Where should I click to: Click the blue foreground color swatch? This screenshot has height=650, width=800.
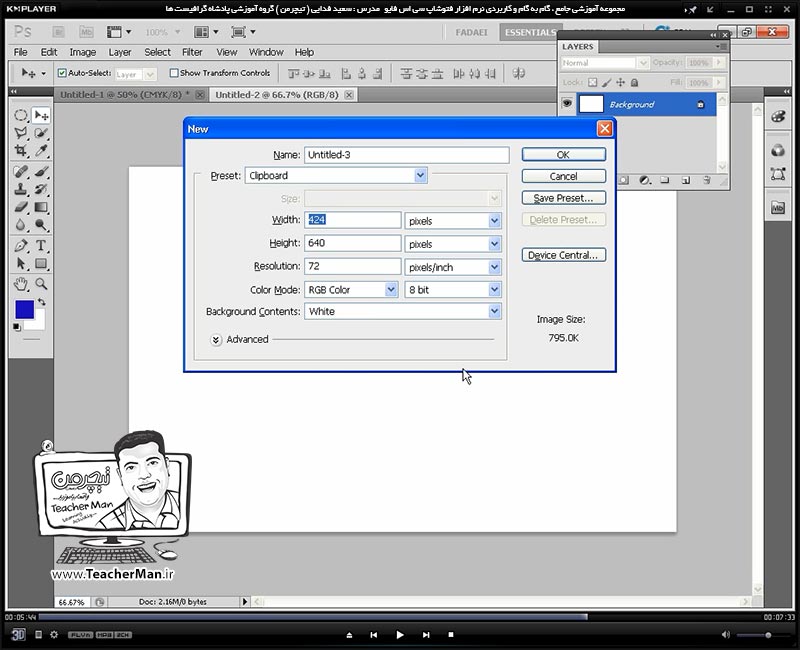(24, 309)
